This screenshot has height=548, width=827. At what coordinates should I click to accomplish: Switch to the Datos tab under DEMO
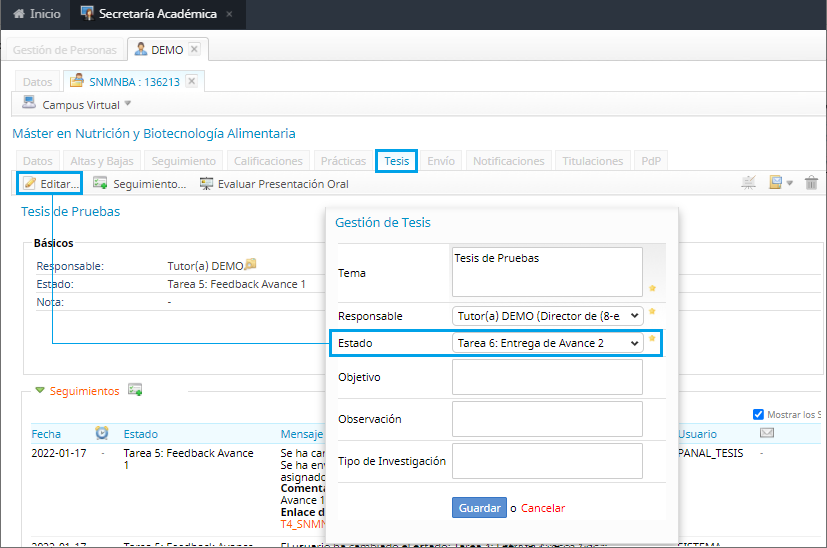point(37,82)
